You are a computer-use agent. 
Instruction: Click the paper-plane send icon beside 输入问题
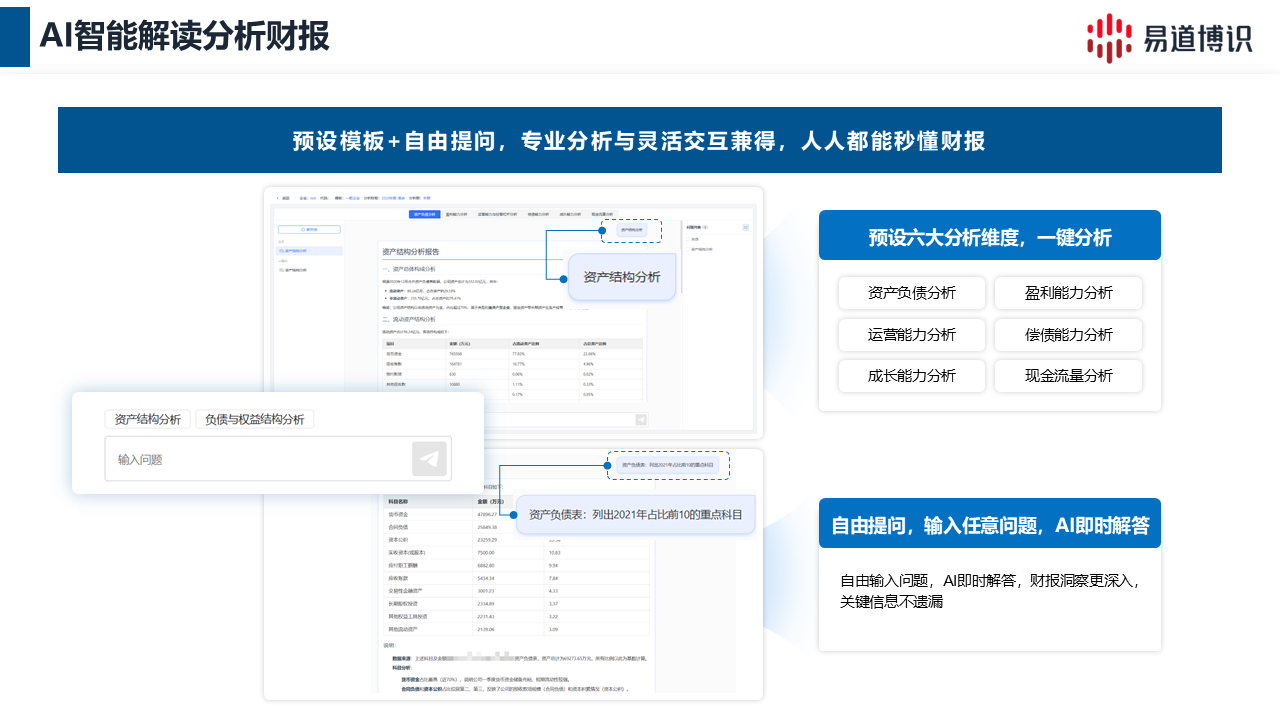[x=429, y=459]
